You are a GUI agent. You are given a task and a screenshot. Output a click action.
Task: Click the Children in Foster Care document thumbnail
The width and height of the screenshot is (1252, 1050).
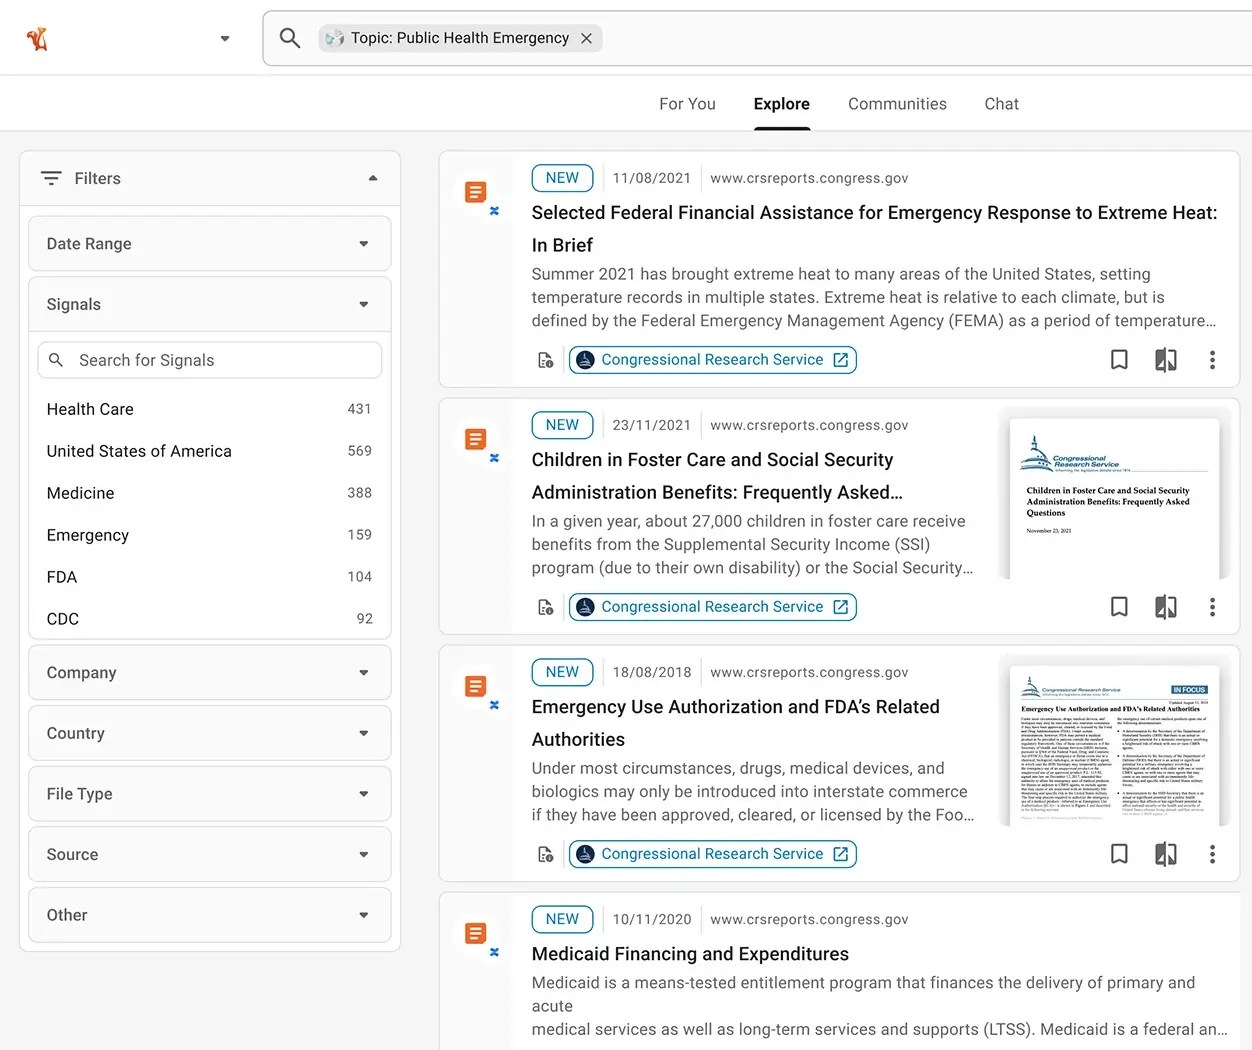point(1113,497)
